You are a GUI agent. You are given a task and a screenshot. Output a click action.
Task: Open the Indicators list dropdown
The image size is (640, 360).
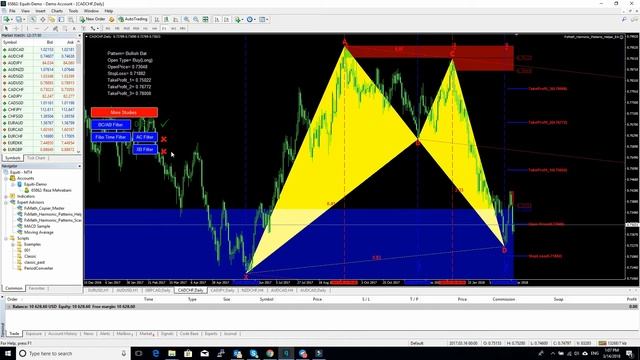click(x=239, y=19)
